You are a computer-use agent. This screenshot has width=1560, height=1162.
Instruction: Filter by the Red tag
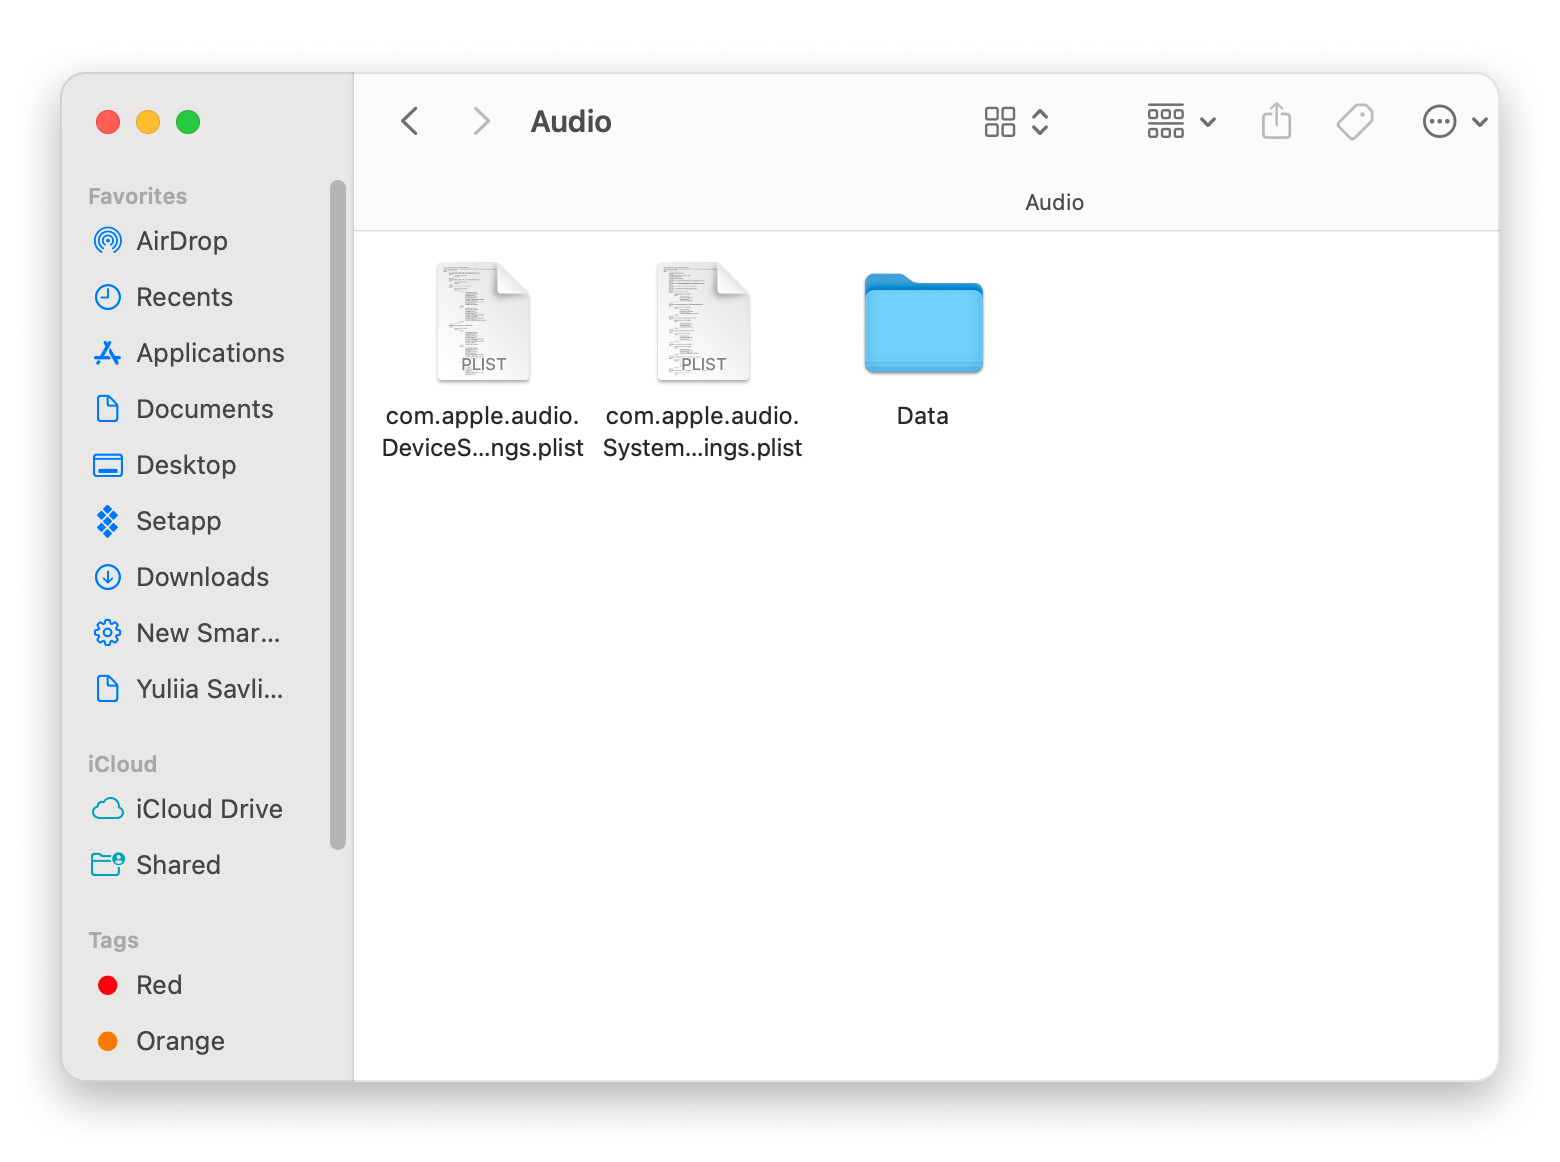(158, 985)
